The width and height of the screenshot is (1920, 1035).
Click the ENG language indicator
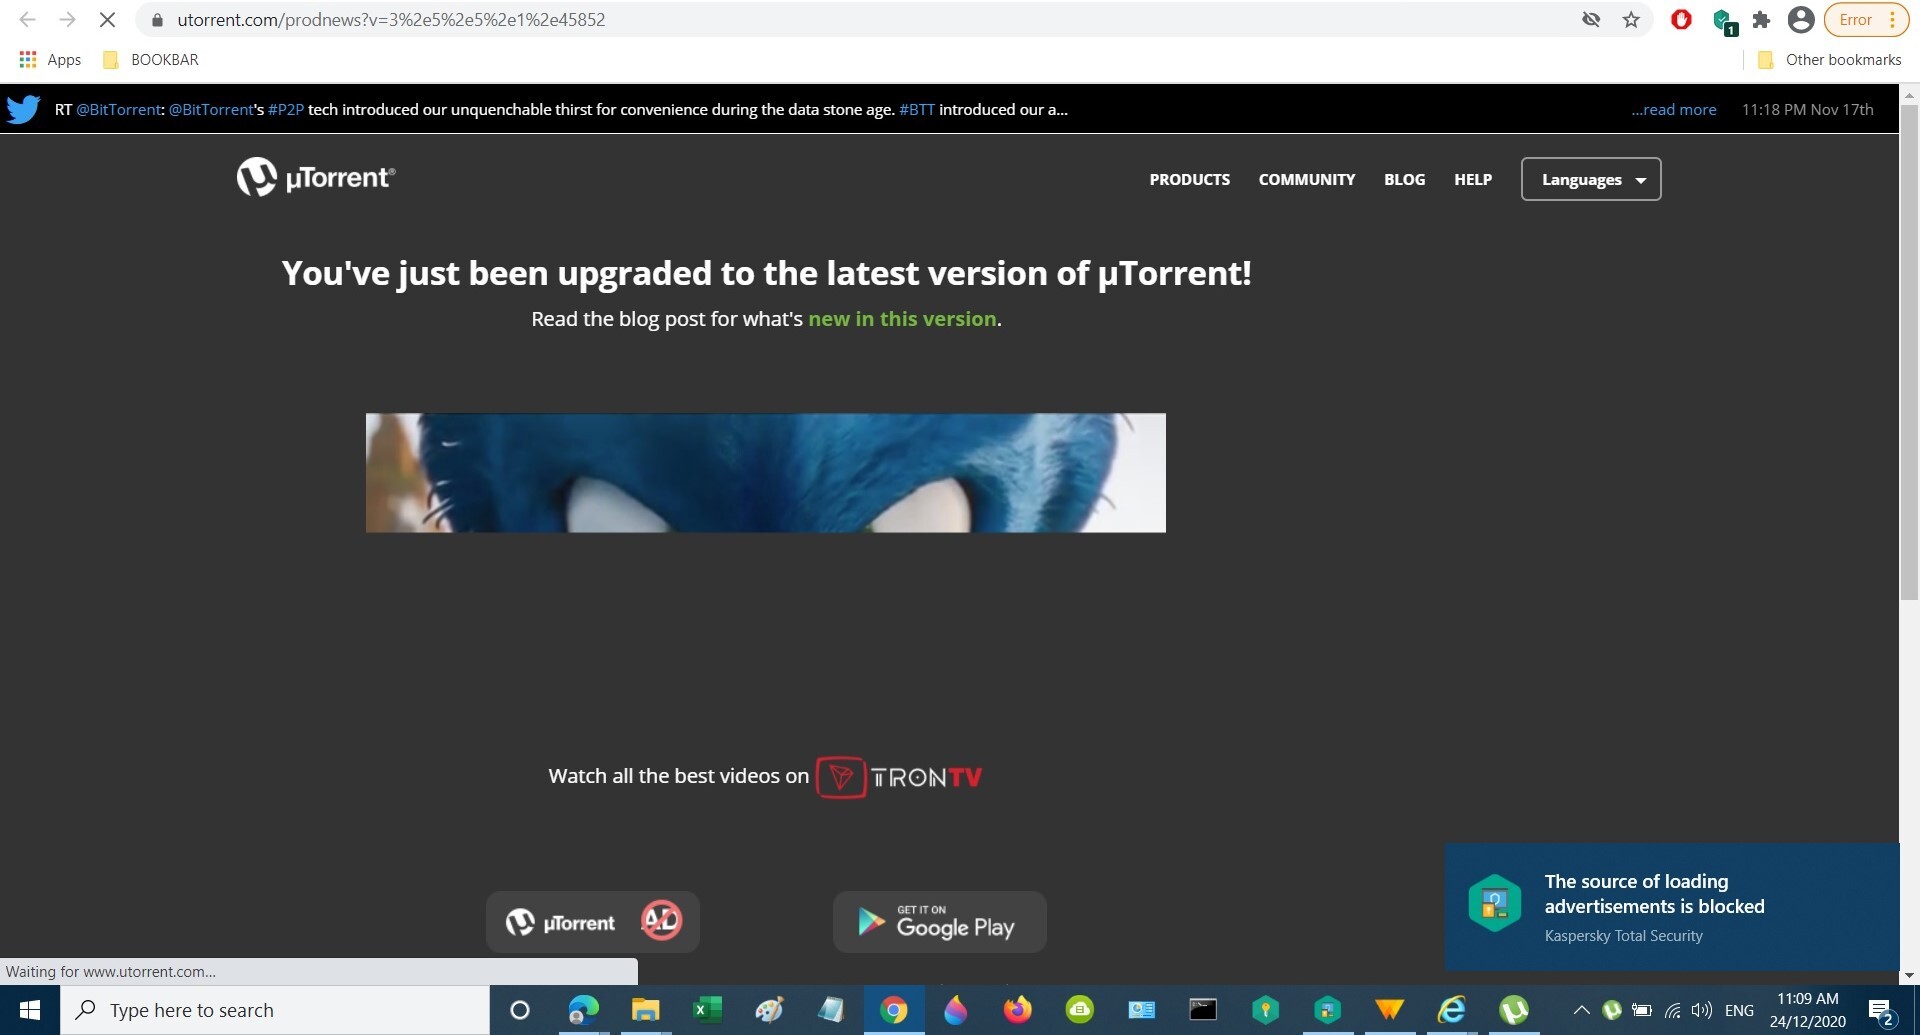1739,1010
